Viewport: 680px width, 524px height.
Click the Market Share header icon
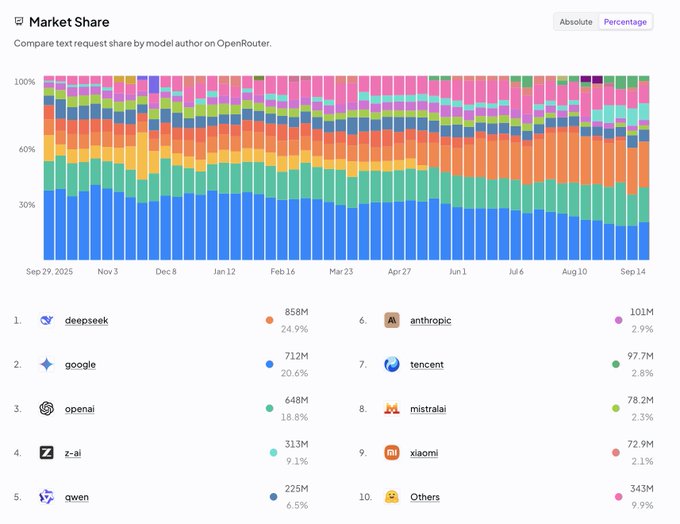point(19,21)
